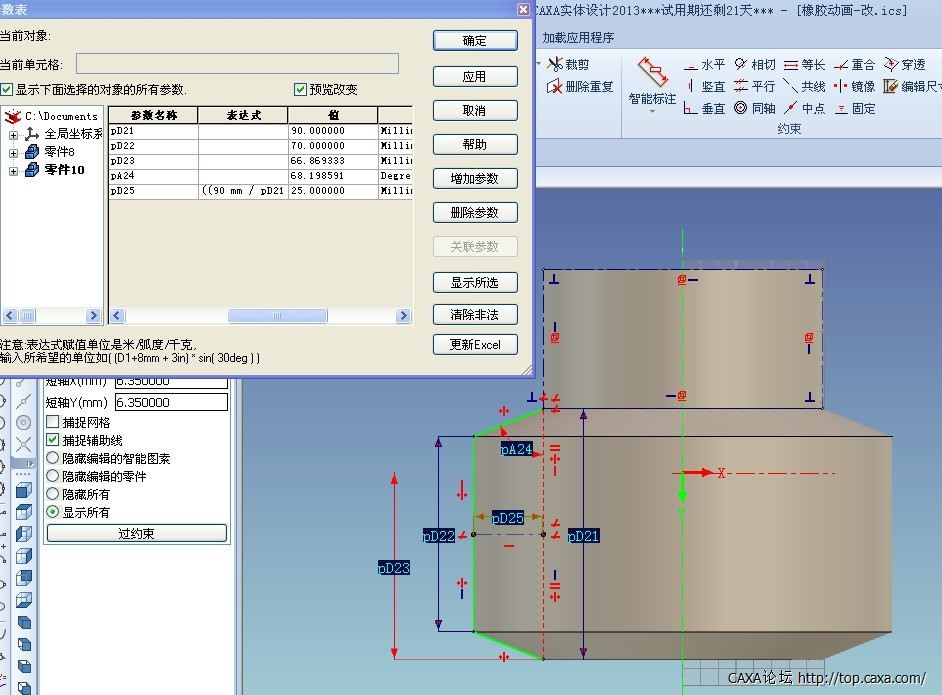The width and height of the screenshot is (942, 695).
Task: Apply the 重合 (coincident) constraint
Action: click(x=854, y=65)
